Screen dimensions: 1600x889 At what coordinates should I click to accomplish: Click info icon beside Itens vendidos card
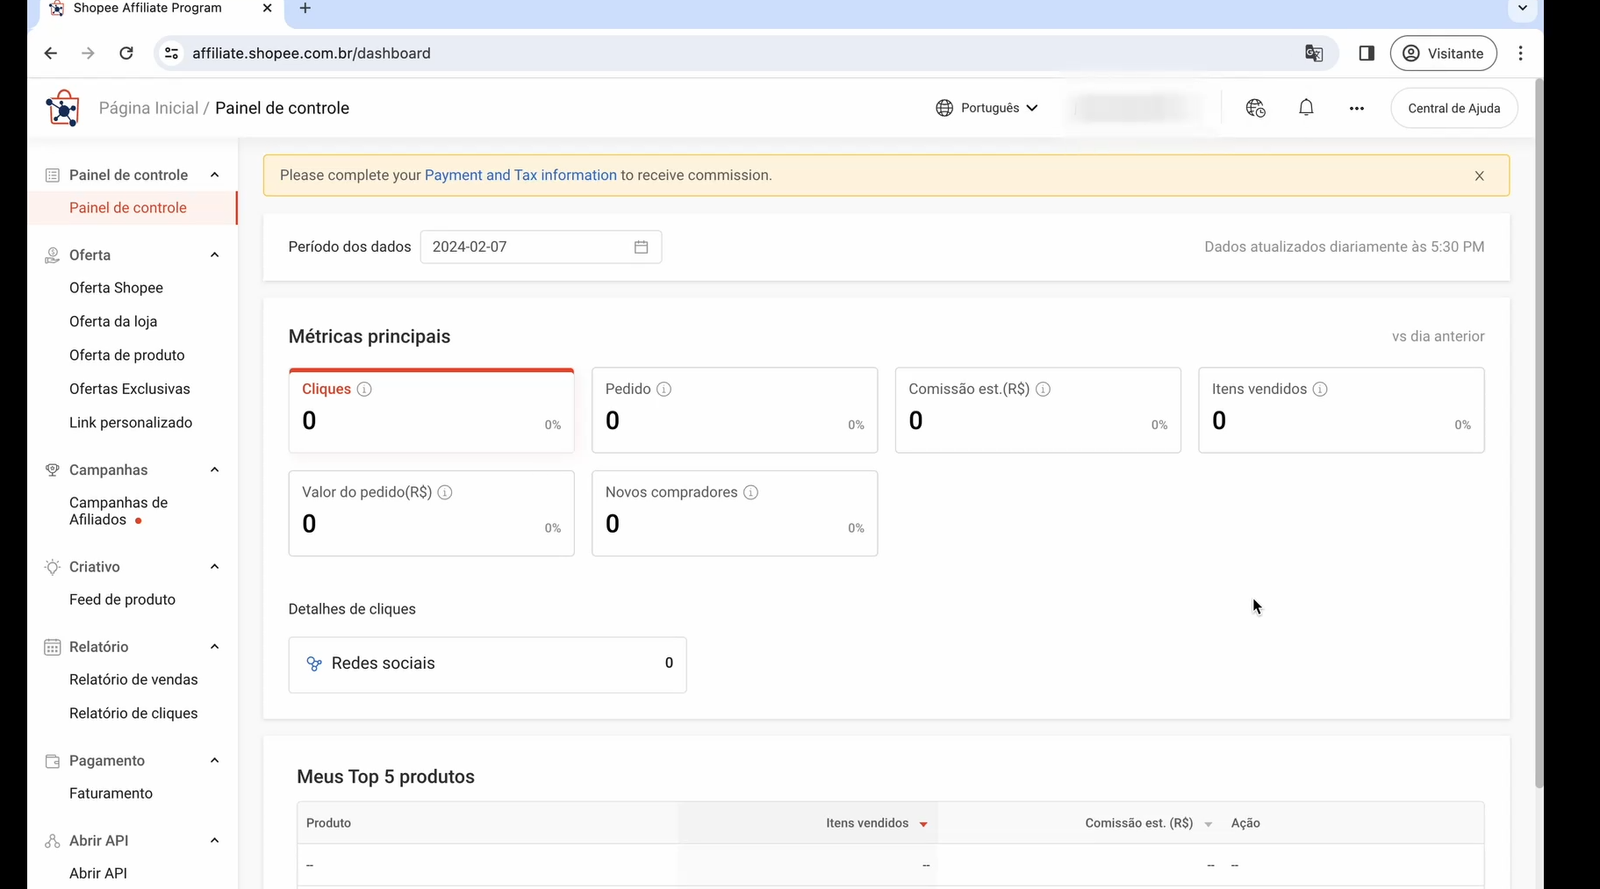(1320, 389)
